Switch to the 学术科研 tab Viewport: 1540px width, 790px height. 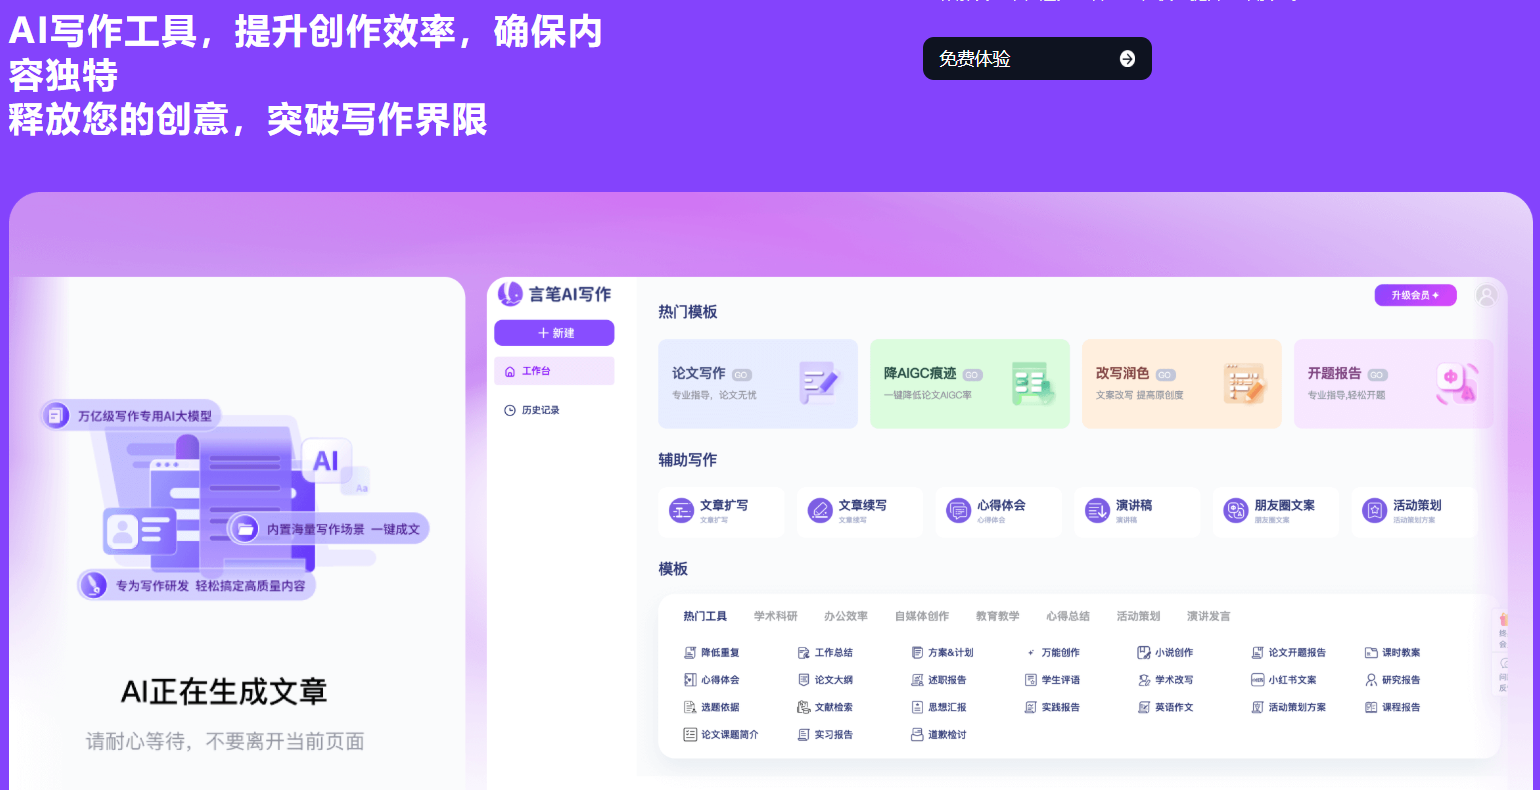[775, 616]
